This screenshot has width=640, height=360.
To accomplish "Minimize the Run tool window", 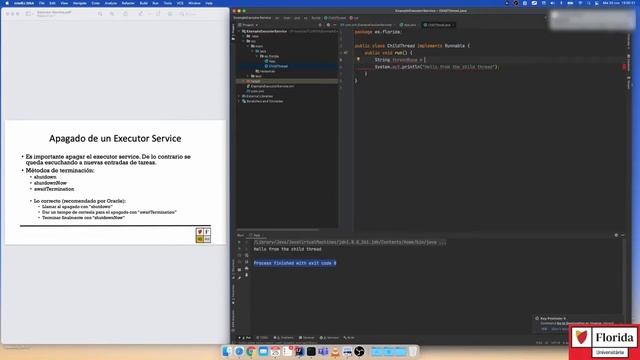I will pos(622,235).
